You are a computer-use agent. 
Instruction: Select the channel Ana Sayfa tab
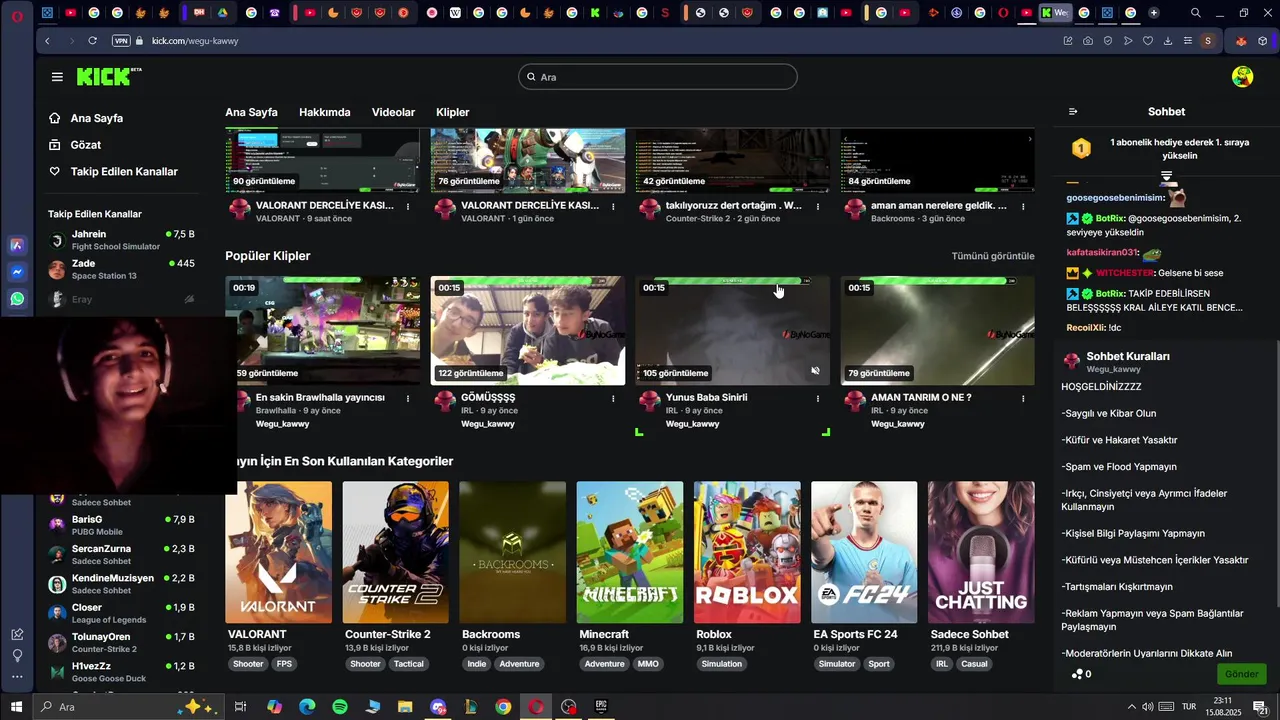pyautogui.click(x=251, y=112)
